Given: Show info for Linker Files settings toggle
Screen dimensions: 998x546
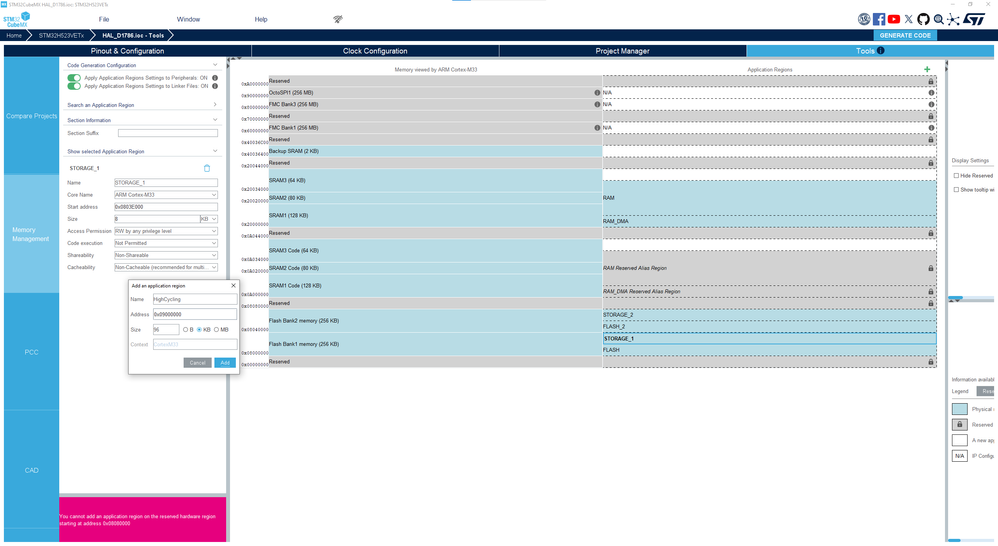Looking at the screenshot, I should click(215, 86).
